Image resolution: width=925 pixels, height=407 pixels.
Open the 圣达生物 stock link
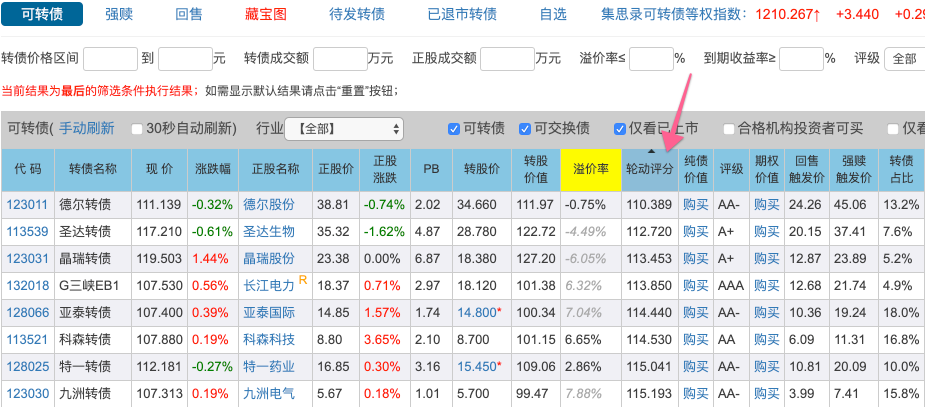pos(269,232)
